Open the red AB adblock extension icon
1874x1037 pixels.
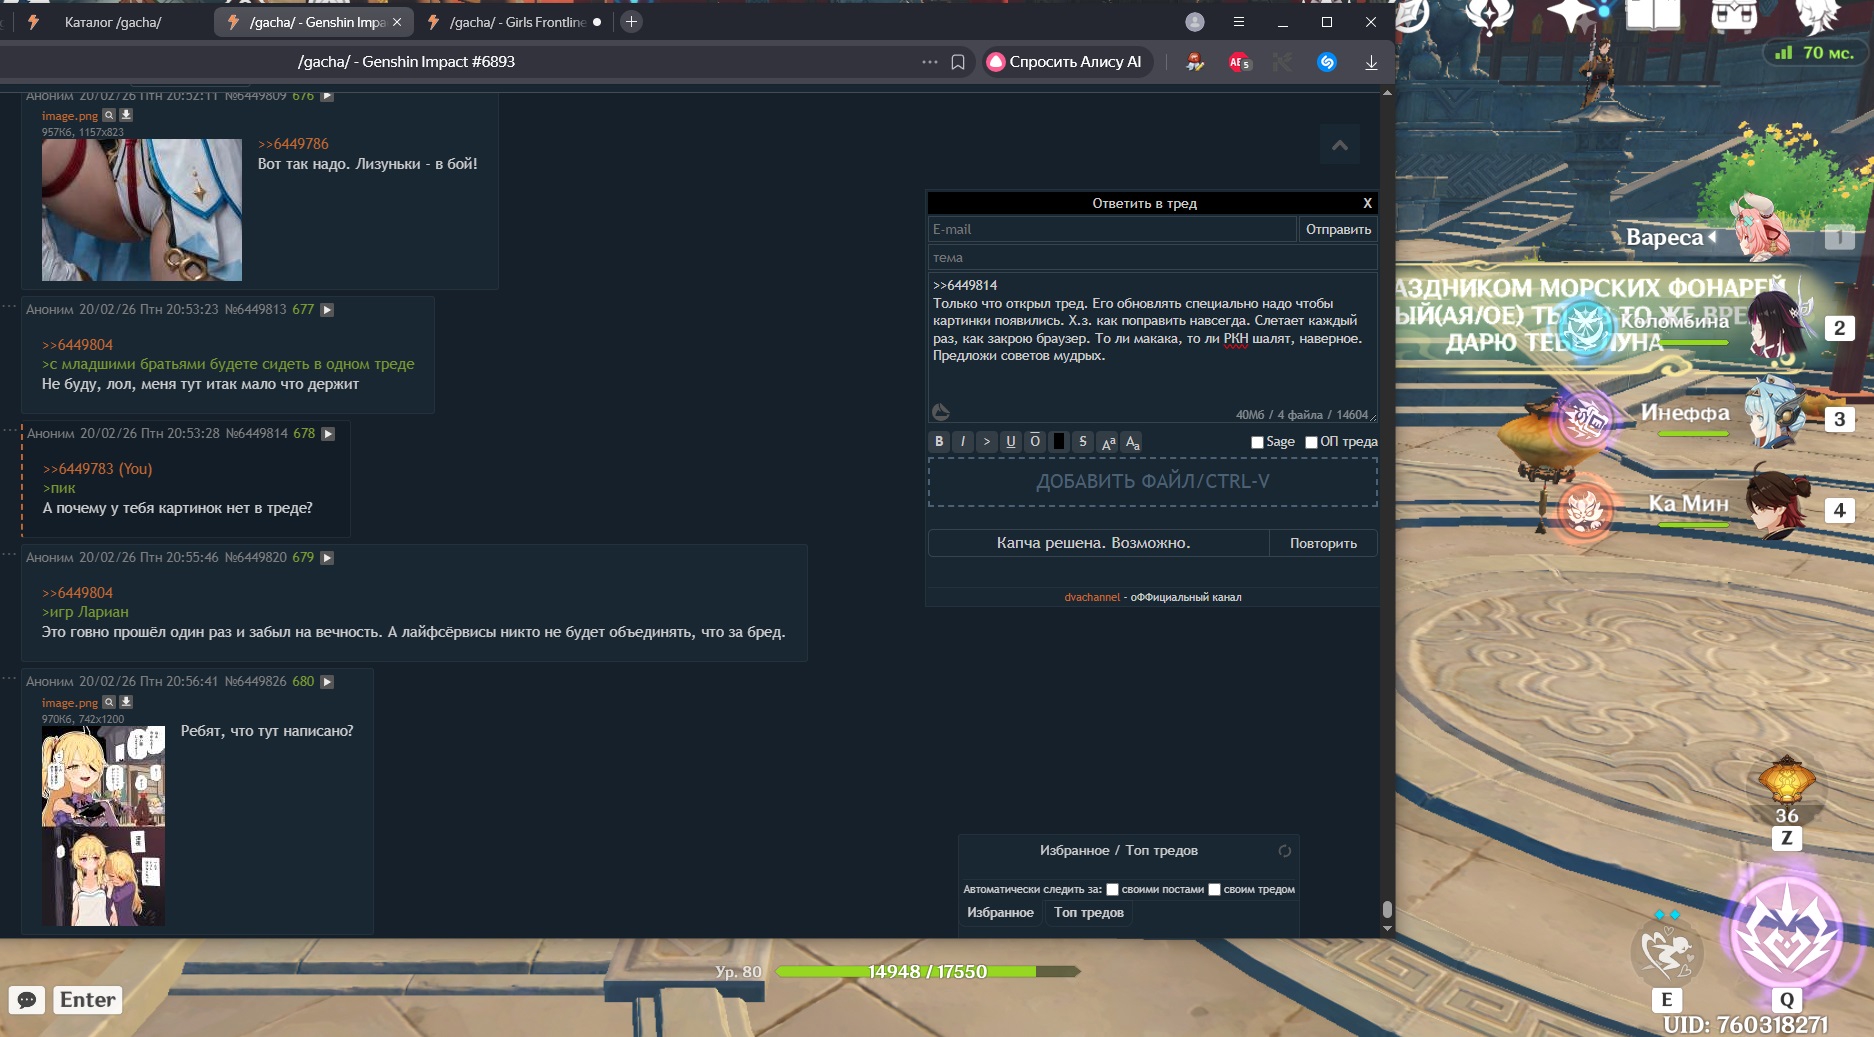(x=1239, y=62)
